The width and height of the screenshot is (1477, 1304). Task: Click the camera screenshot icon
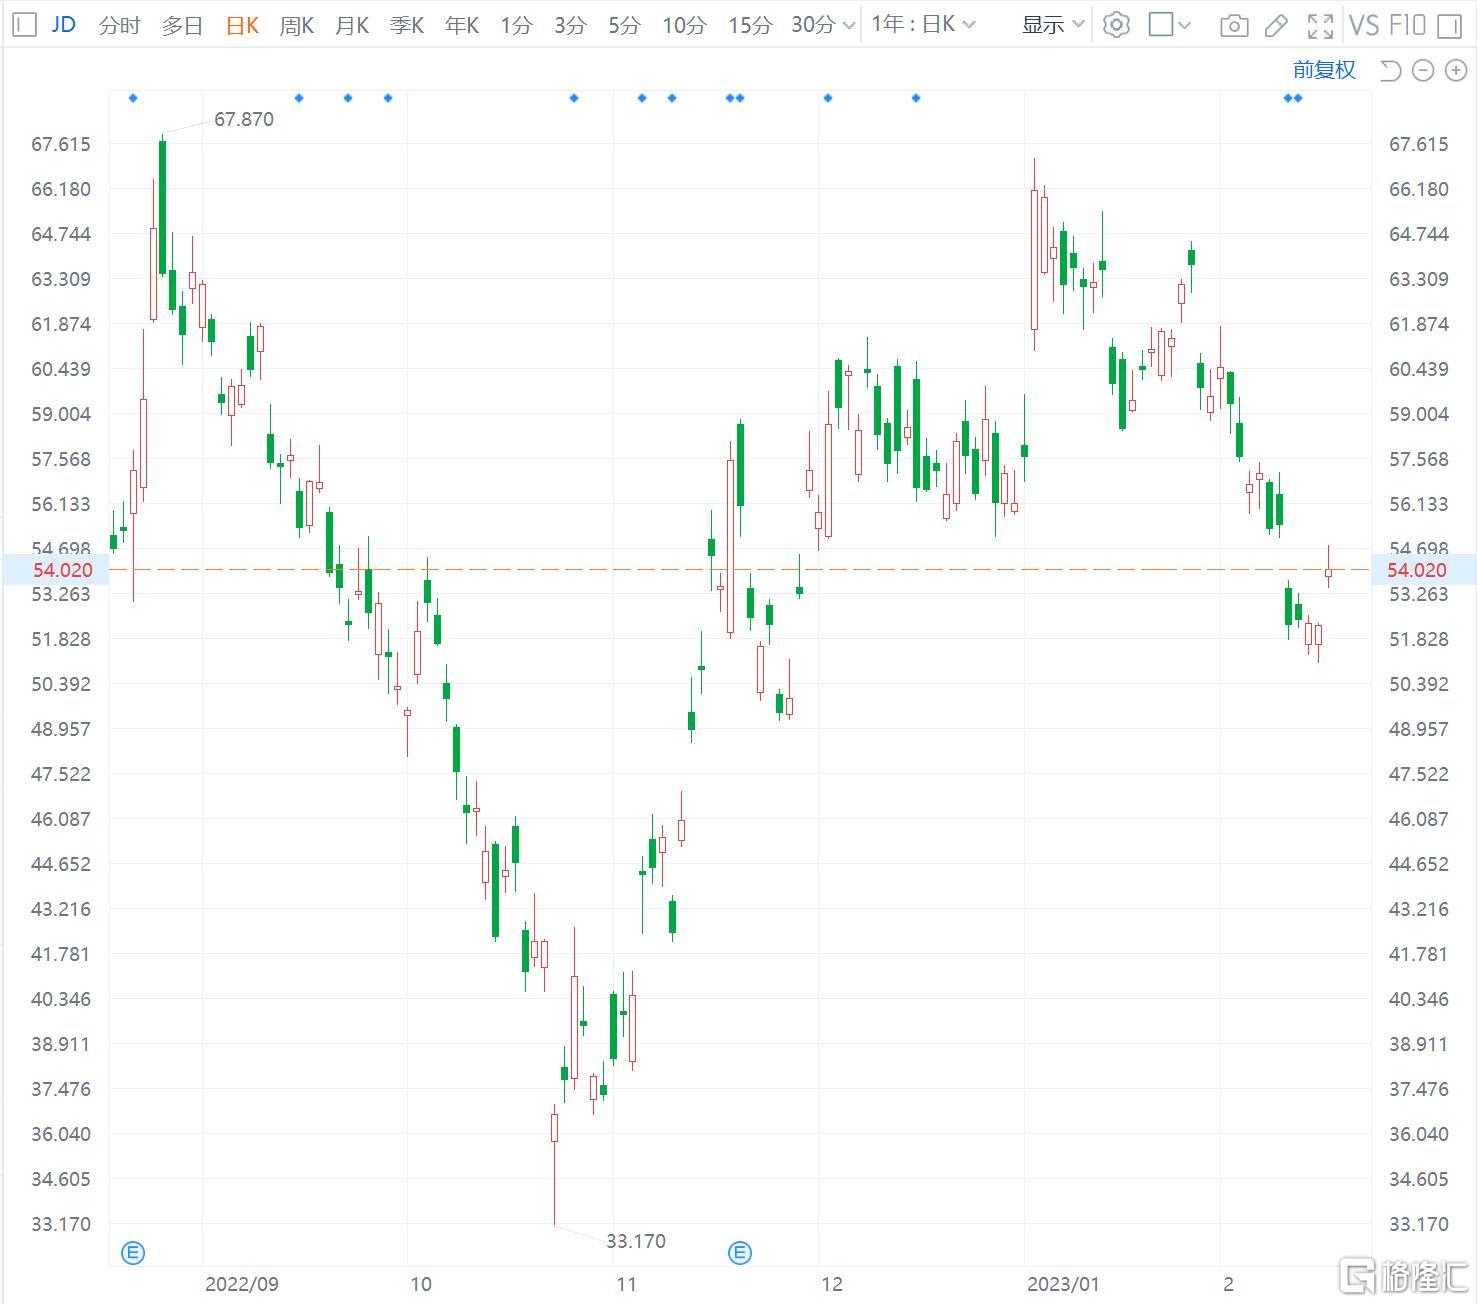coord(1234,25)
